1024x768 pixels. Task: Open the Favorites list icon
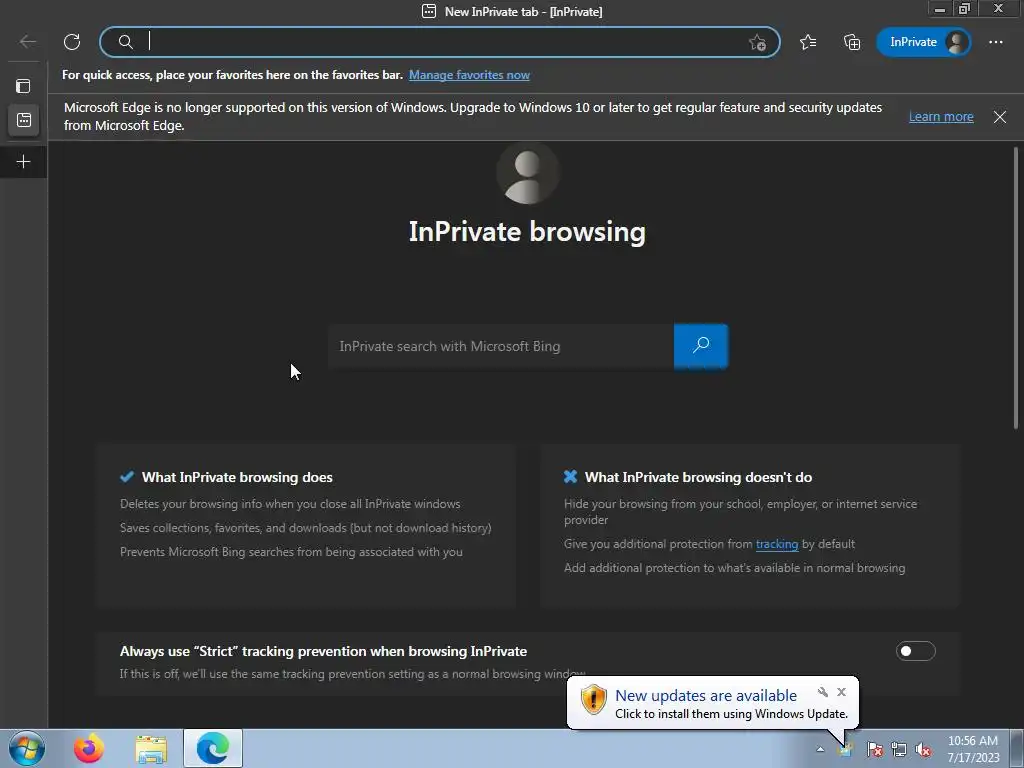(808, 42)
